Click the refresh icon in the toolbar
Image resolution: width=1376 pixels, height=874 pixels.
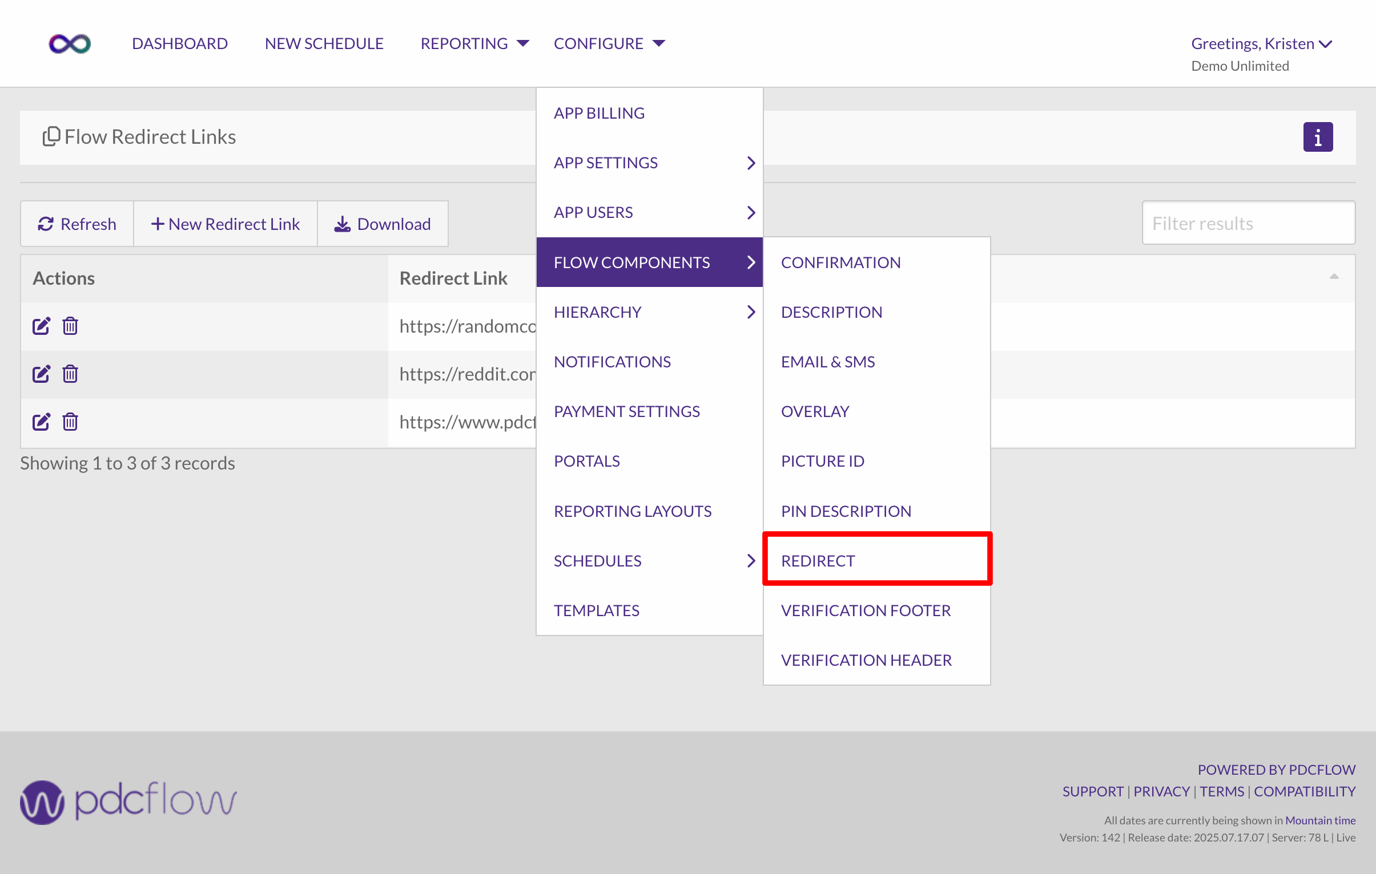point(46,223)
